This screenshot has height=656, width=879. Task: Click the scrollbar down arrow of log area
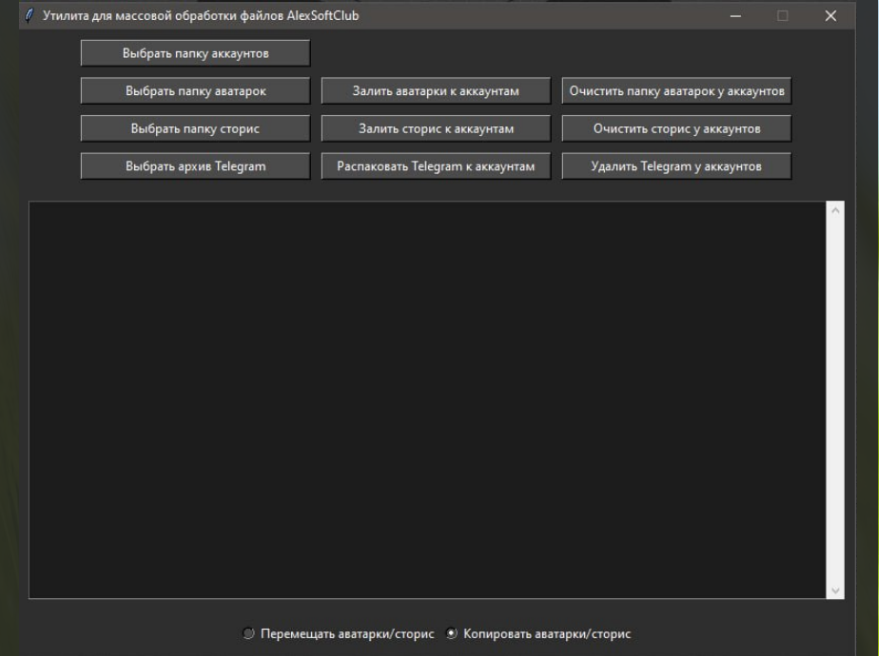835,590
